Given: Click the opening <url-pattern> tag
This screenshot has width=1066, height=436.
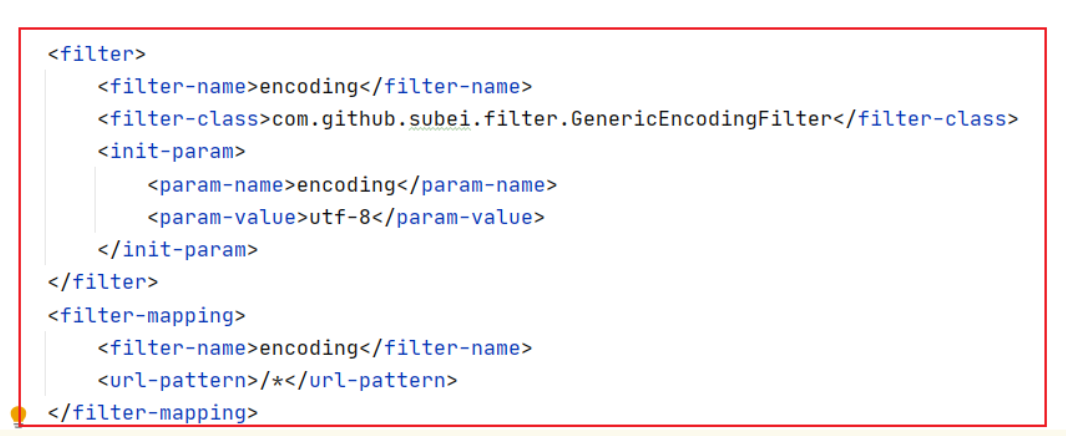Looking at the screenshot, I should [x=178, y=380].
